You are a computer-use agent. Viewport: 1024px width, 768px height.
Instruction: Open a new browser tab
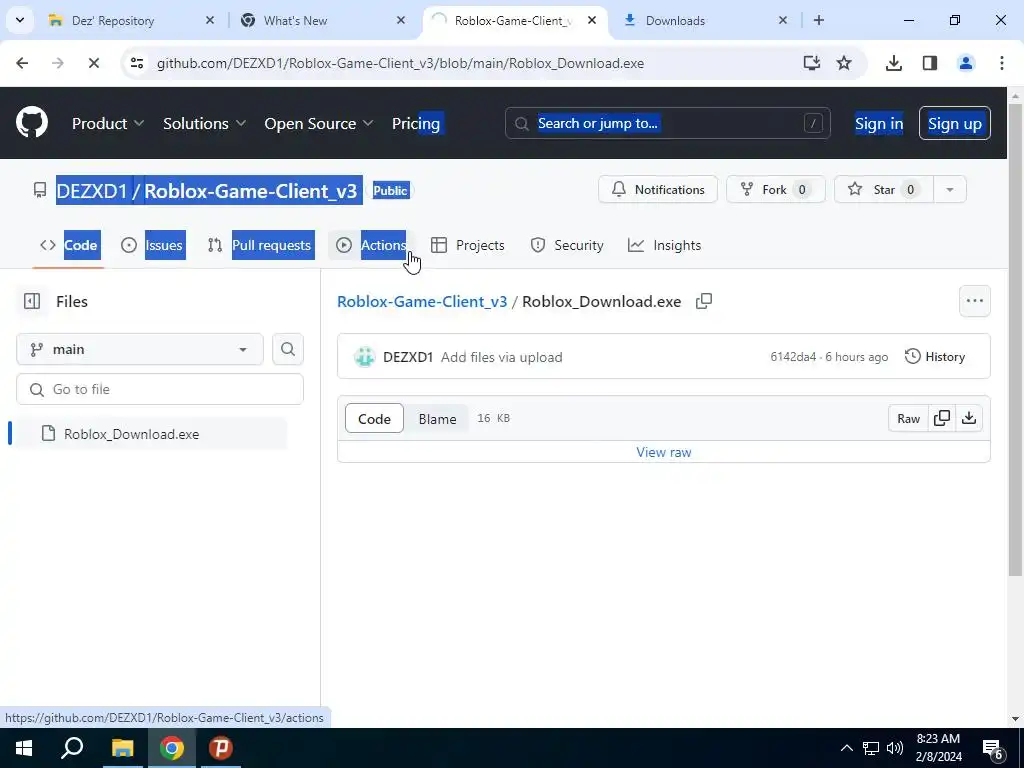[x=818, y=20]
